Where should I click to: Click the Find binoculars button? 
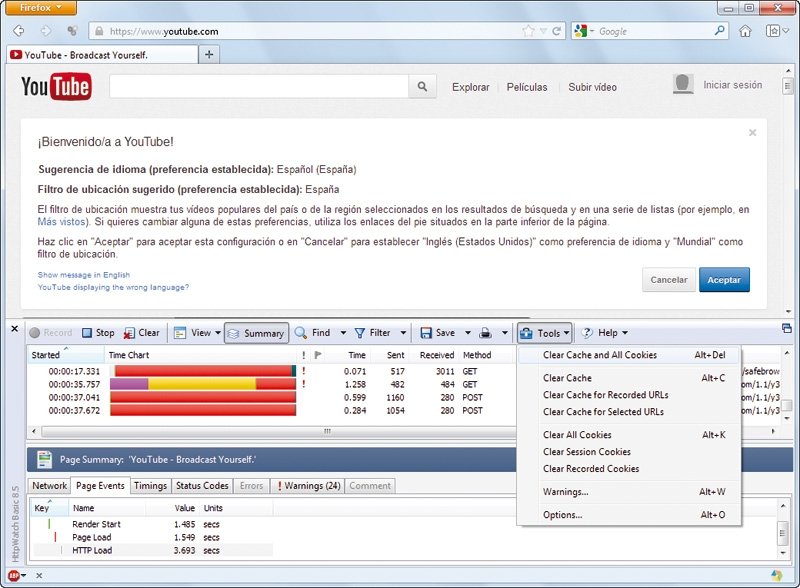(313, 333)
